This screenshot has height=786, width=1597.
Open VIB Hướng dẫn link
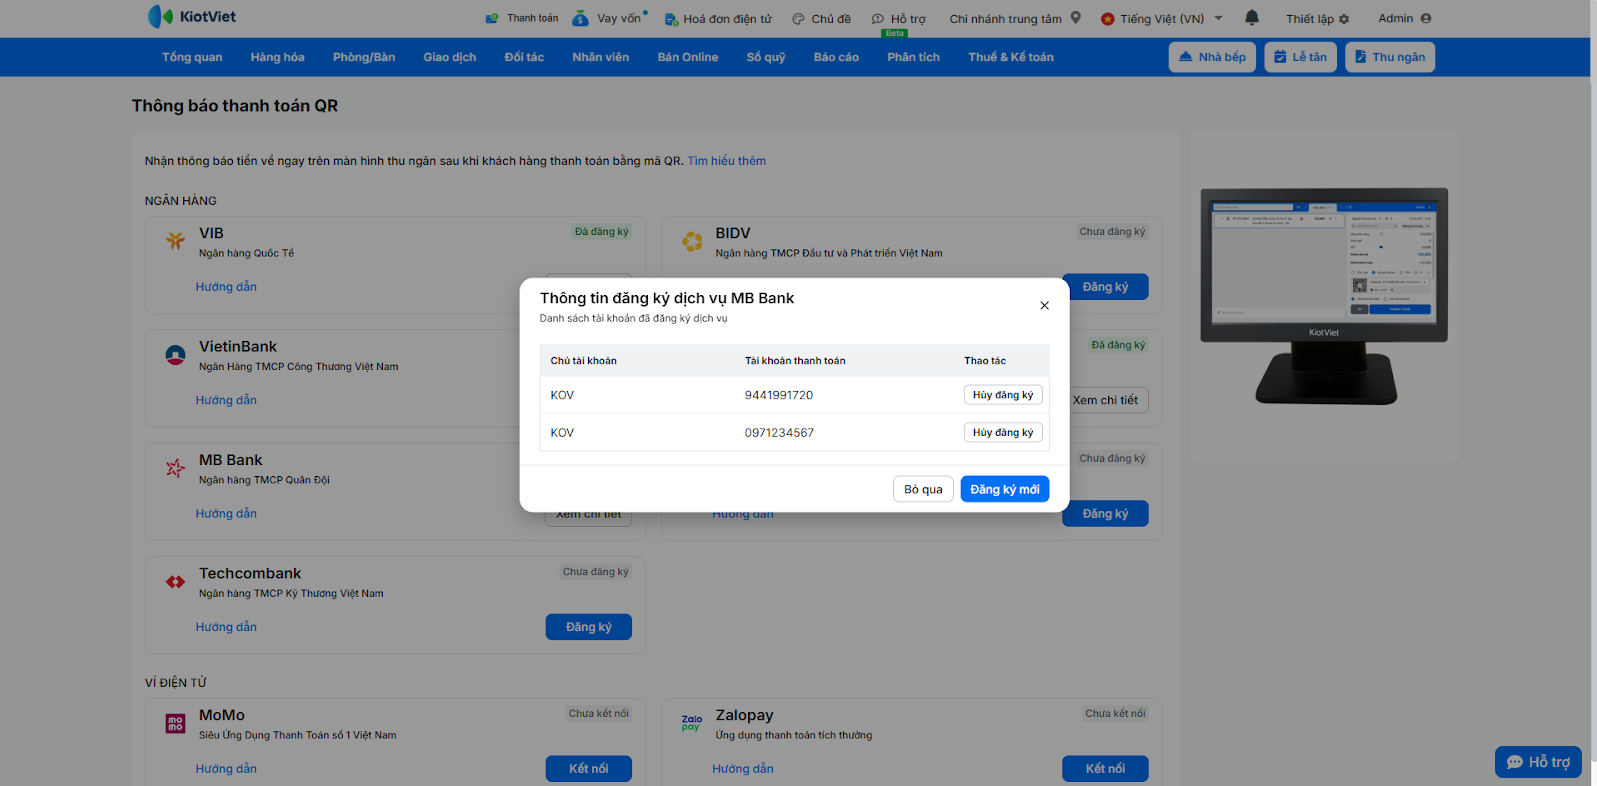tap(226, 287)
